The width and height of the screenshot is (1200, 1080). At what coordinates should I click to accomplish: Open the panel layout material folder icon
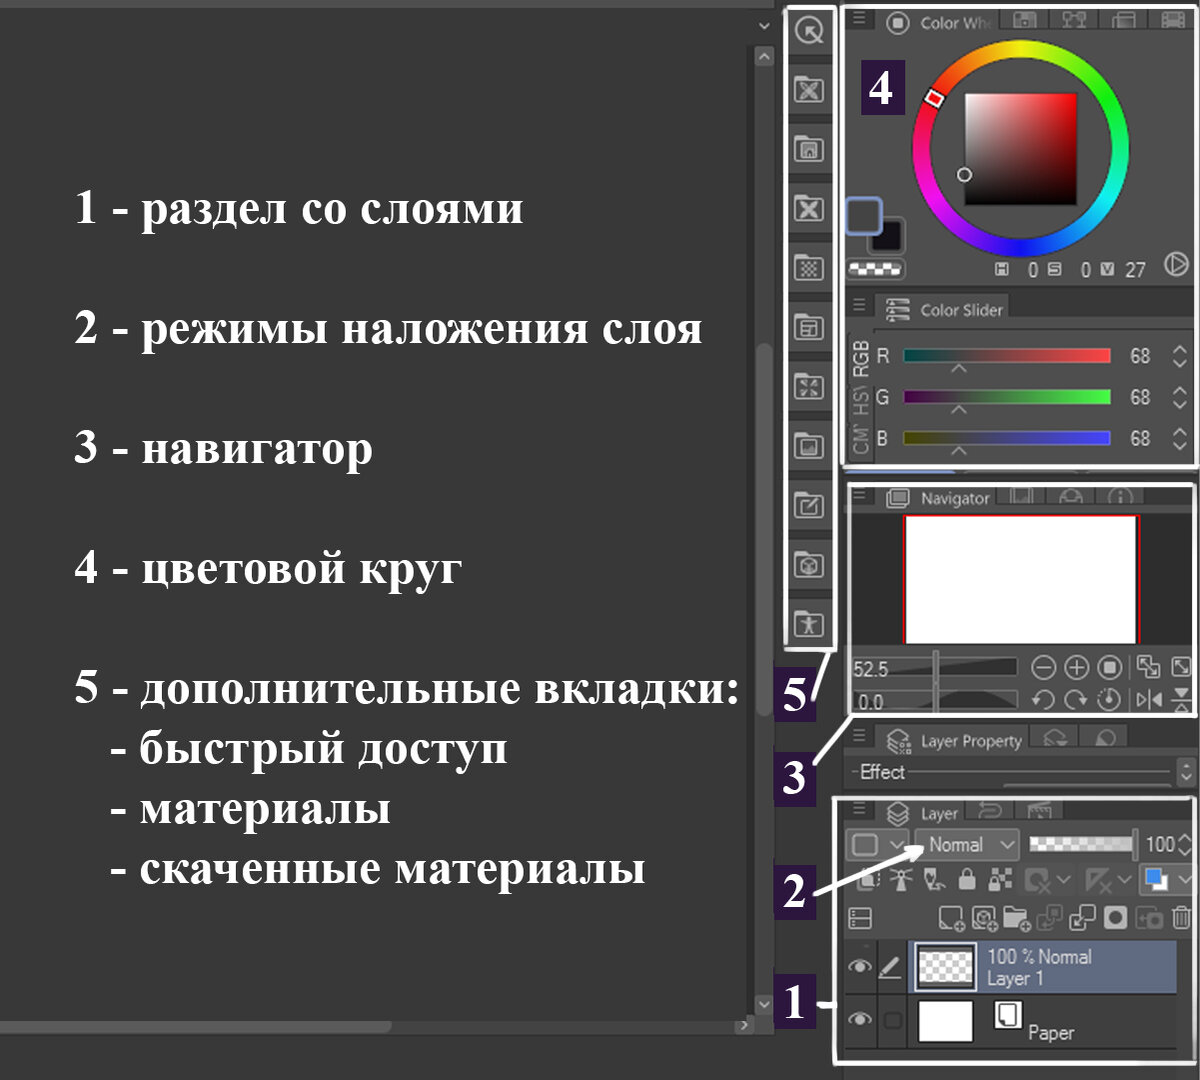809,327
